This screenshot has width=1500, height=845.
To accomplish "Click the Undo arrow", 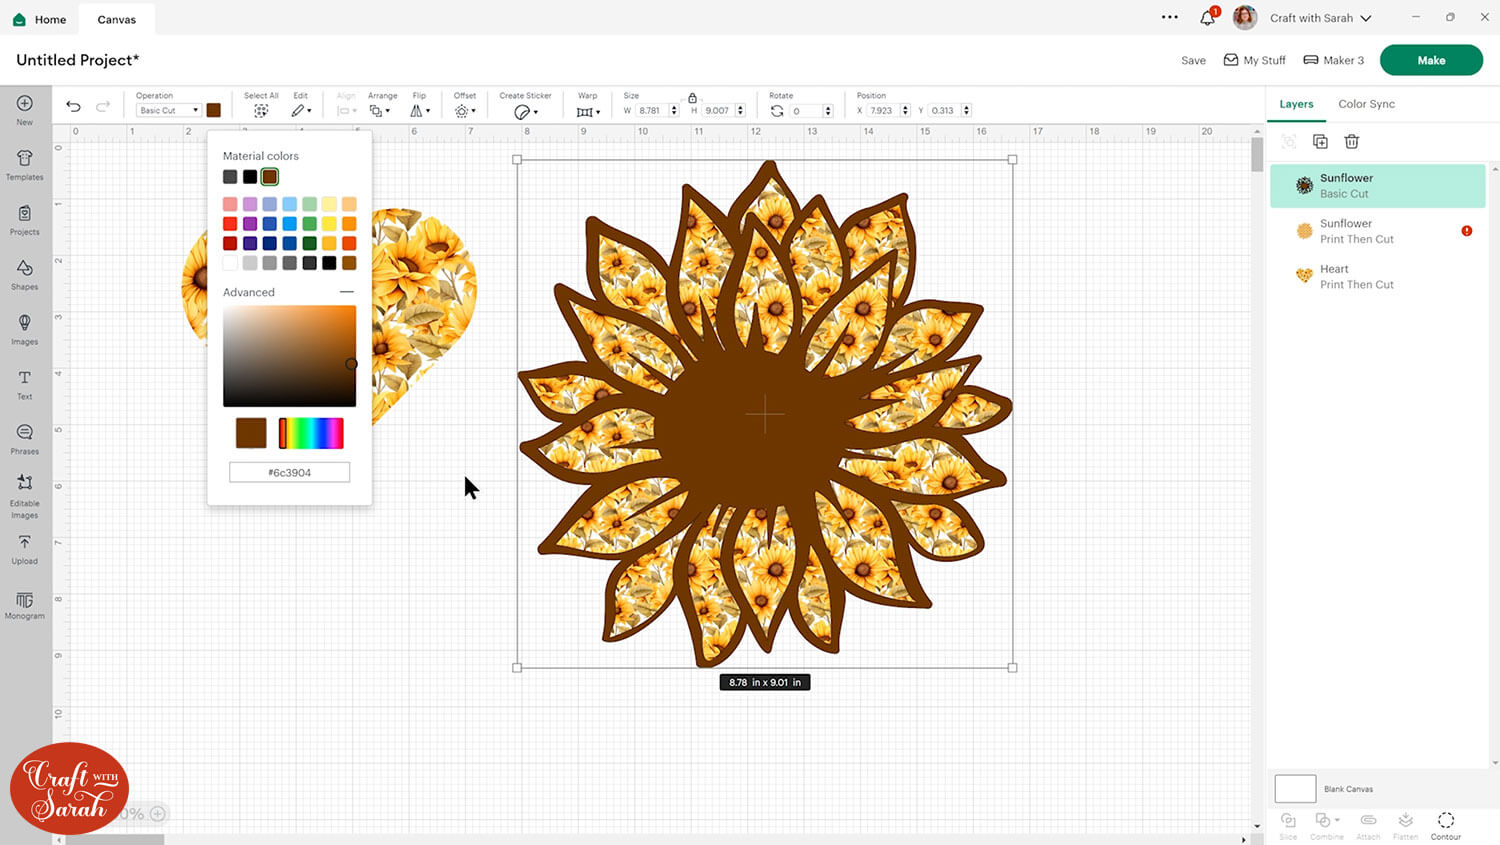I will click(73, 107).
